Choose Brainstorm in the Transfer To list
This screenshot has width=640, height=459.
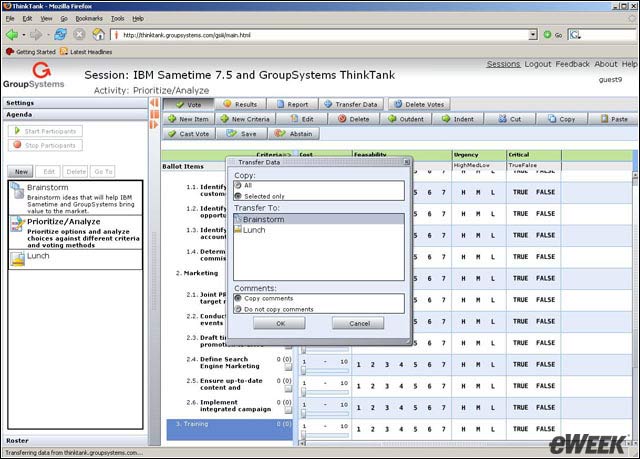319,220
